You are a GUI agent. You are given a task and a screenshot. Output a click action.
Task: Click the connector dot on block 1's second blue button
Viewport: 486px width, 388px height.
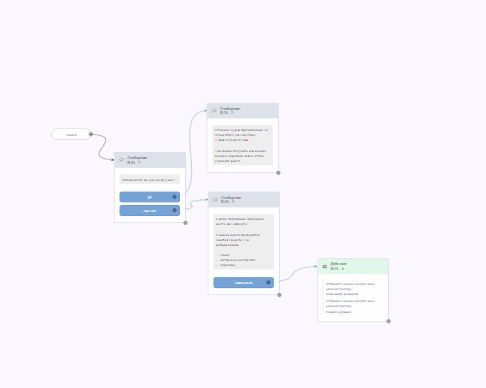174,210
